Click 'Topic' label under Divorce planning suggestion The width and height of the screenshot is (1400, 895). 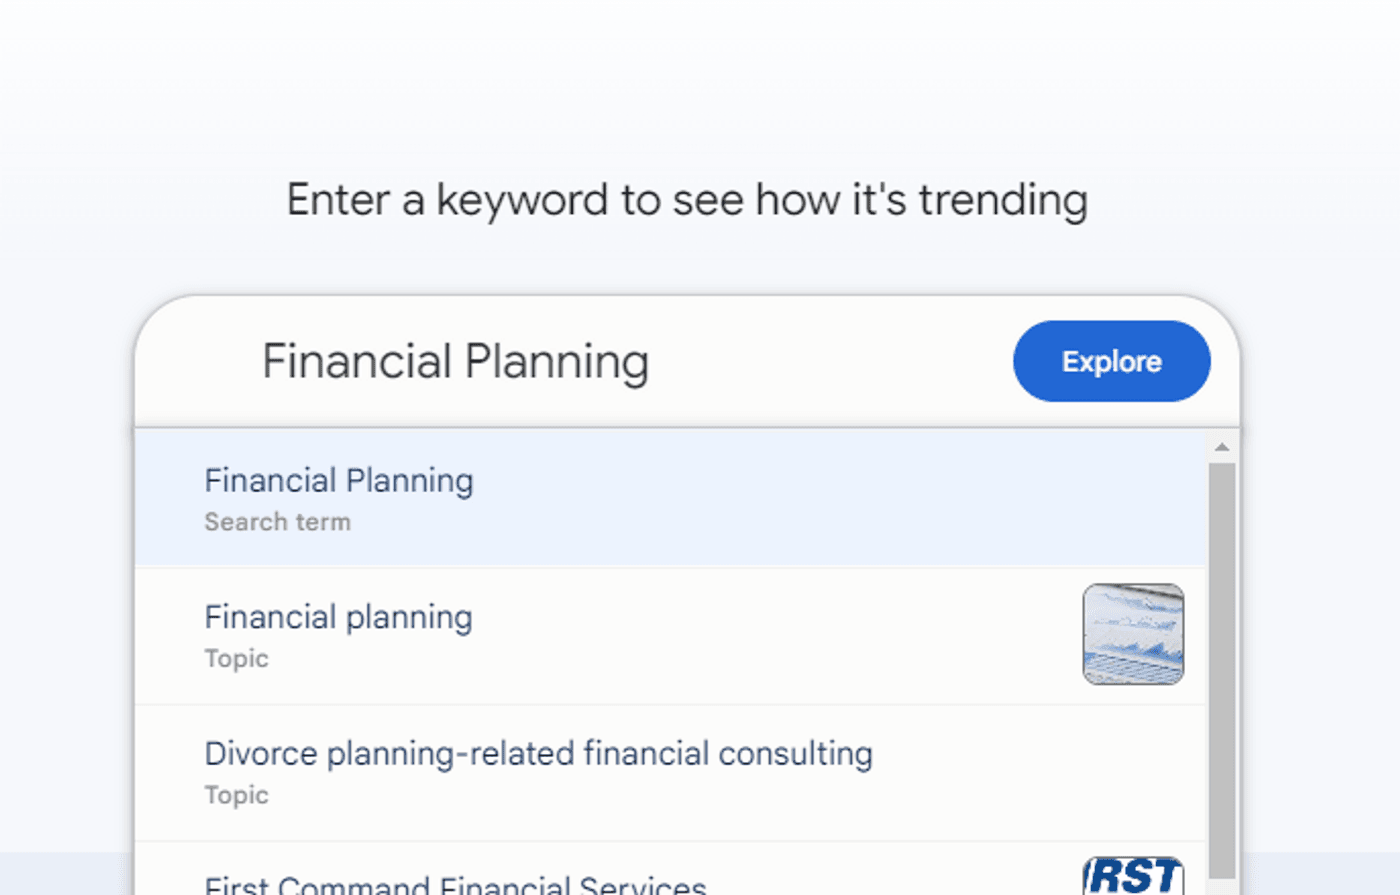[x=237, y=795]
